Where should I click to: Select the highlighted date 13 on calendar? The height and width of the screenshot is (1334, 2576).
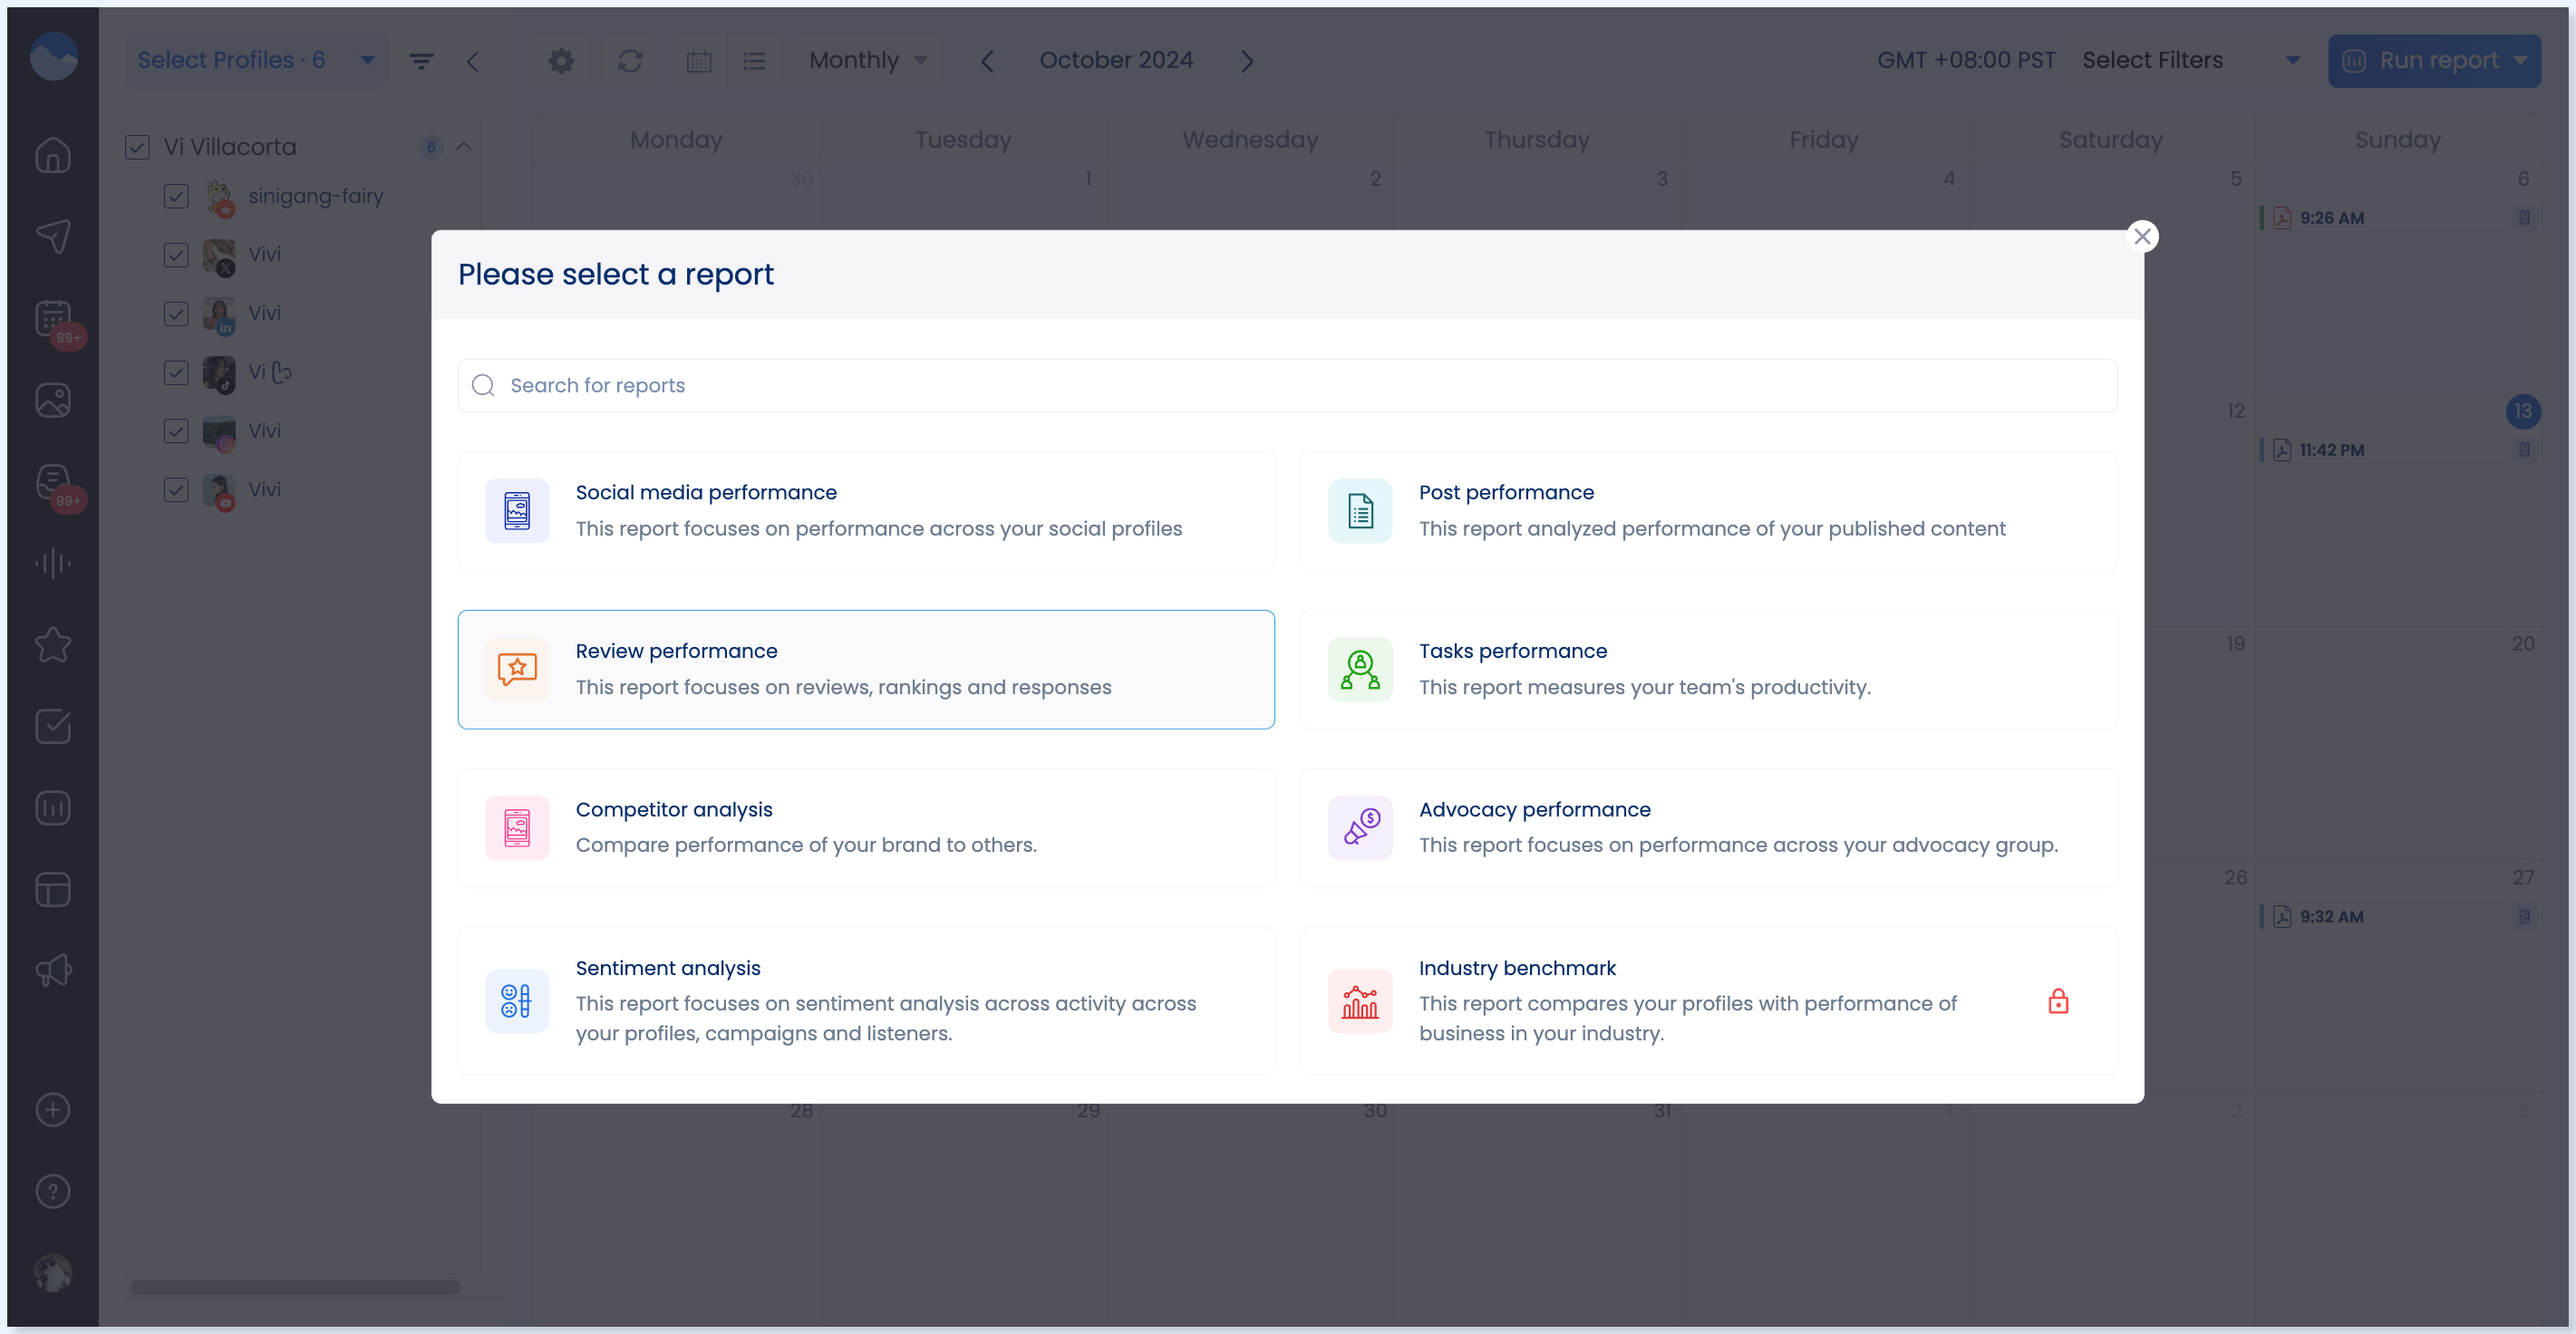[2523, 411]
